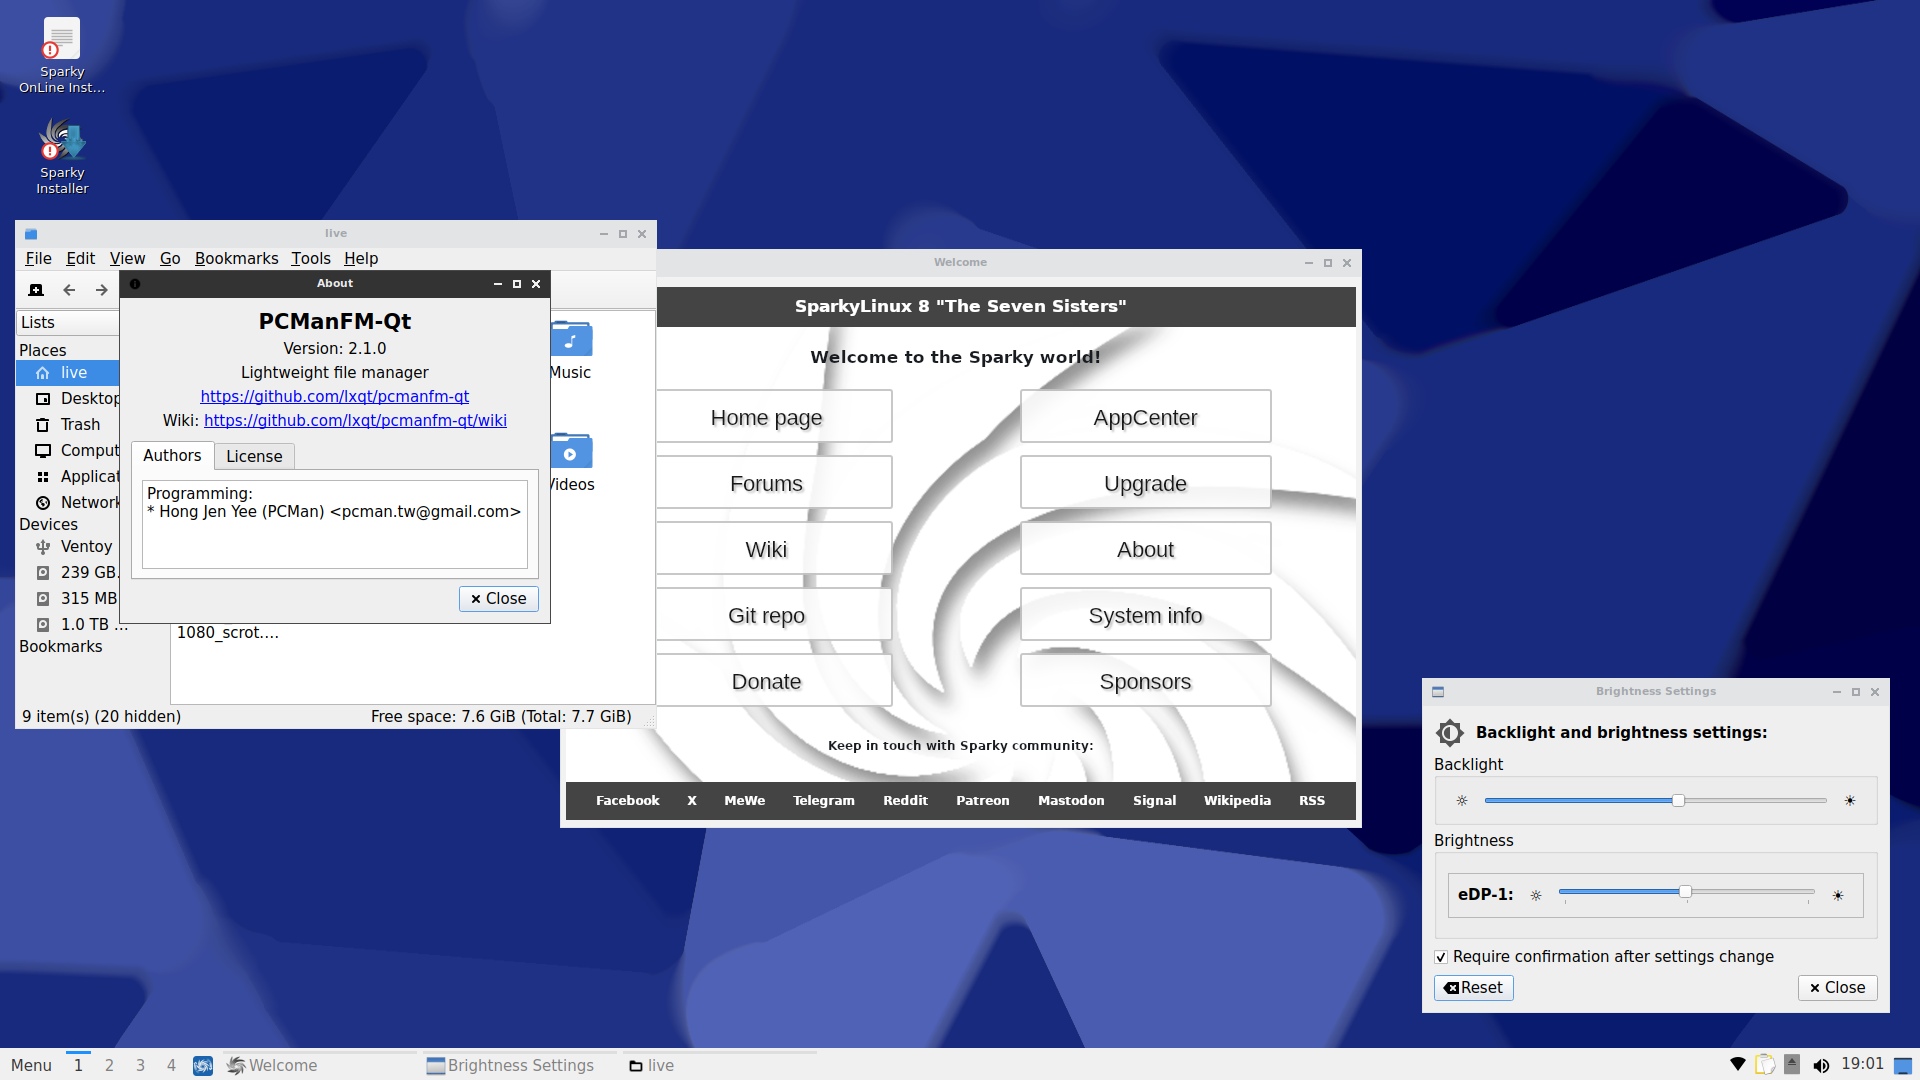Click the new tab toolbar icon
The width and height of the screenshot is (1920, 1080).
pyautogui.click(x=36, y=290)
